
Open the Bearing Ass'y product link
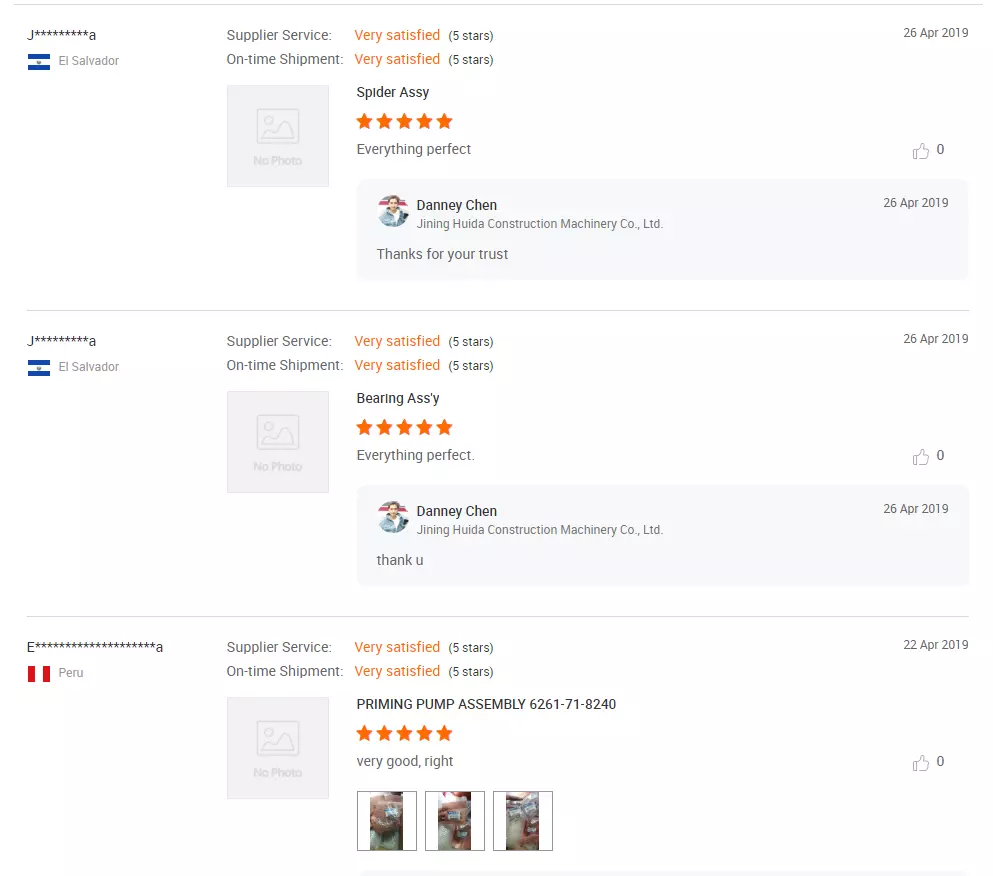click(398, 398)
